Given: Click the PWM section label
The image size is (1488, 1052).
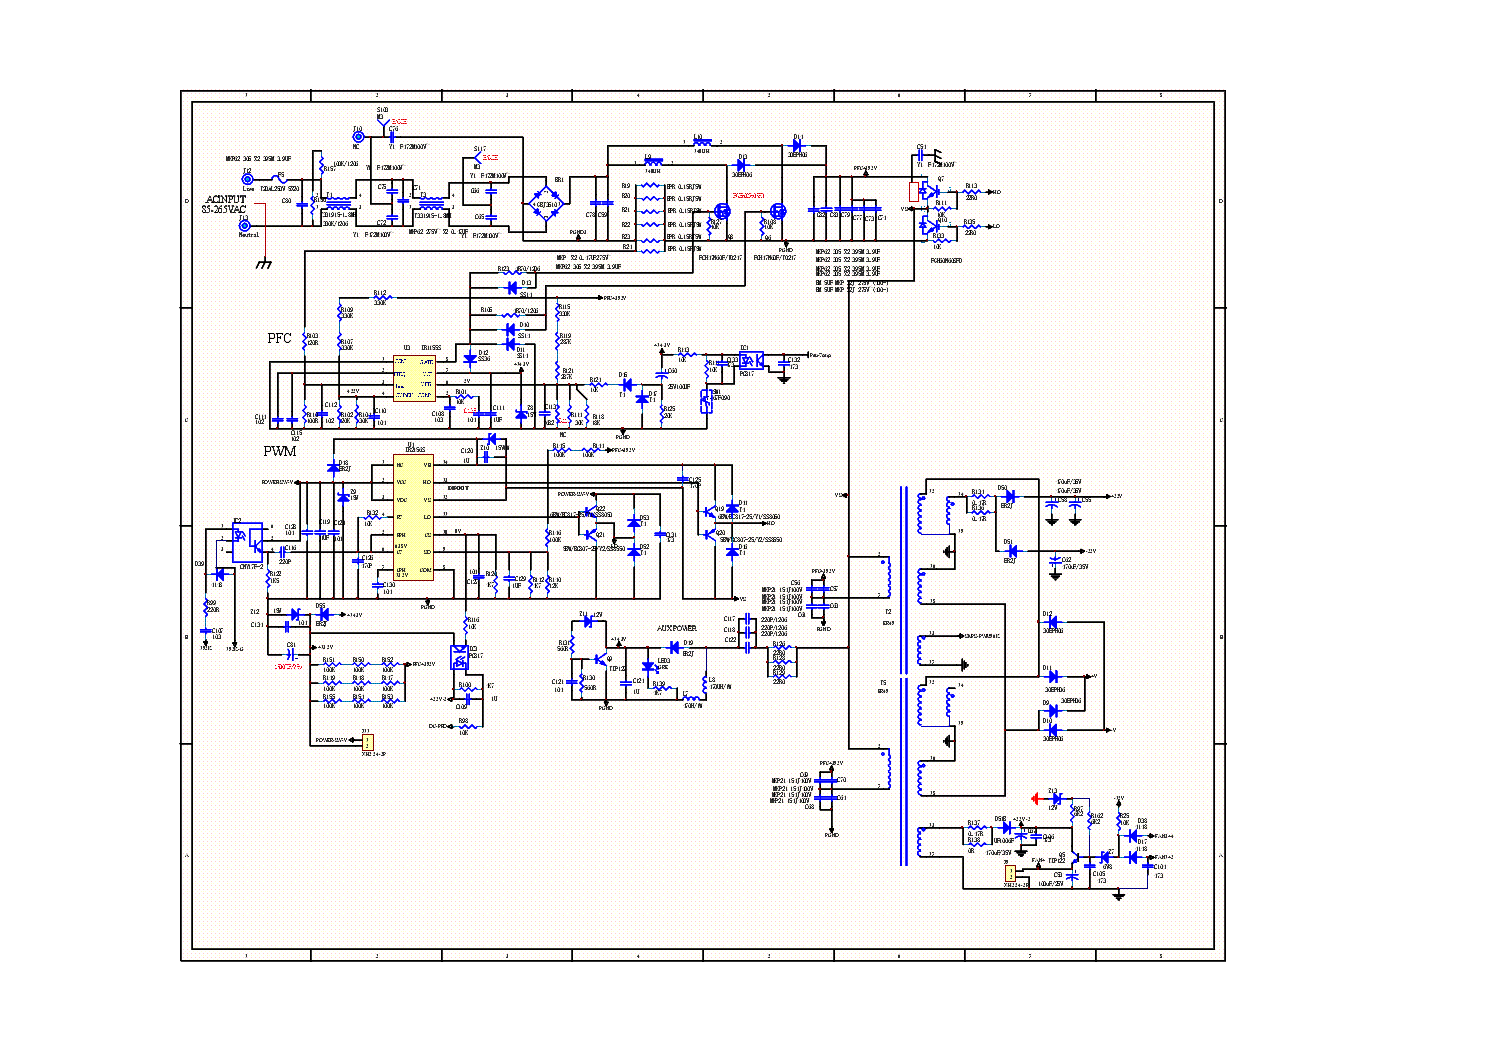Looking at the screenshot, I should pyautogui.click(x=279, y=451).
